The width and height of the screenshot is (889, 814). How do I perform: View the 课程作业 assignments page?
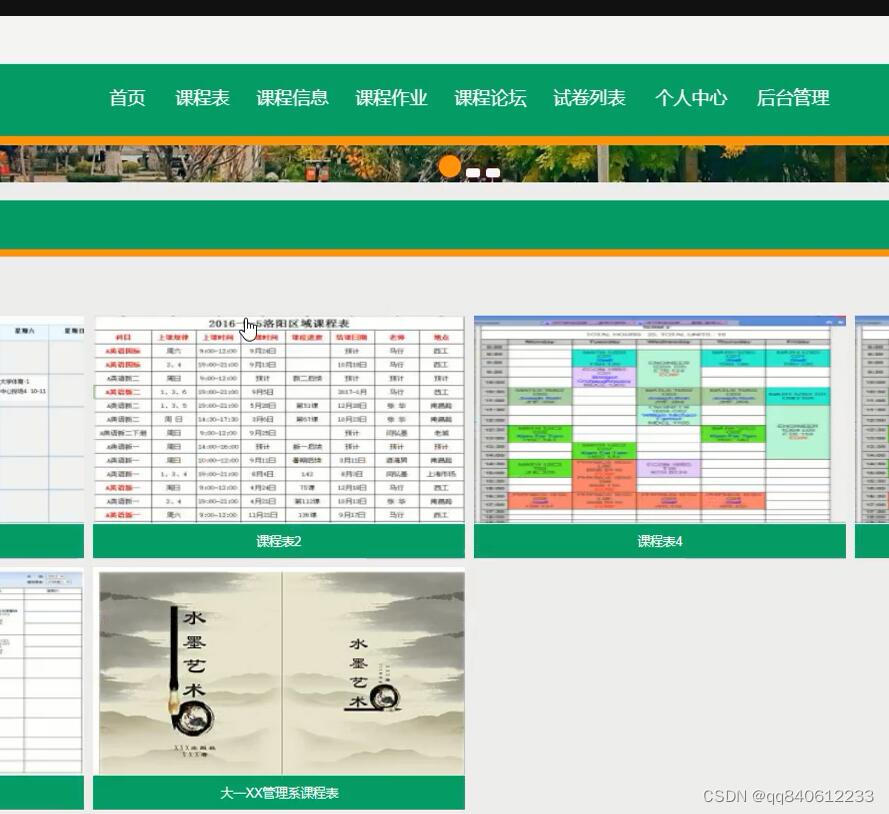391,98
